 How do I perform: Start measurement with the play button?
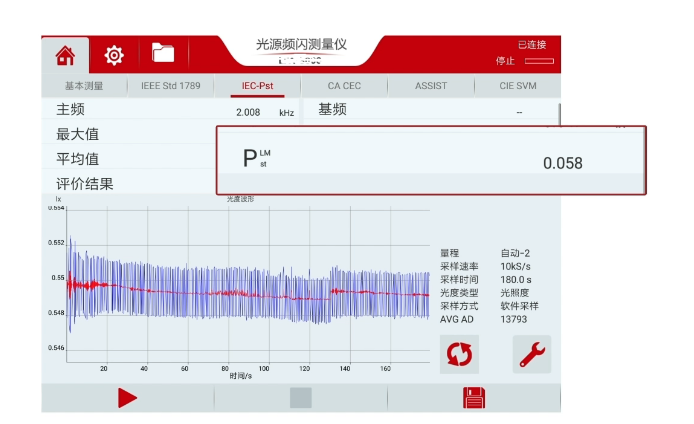(127, 397)
